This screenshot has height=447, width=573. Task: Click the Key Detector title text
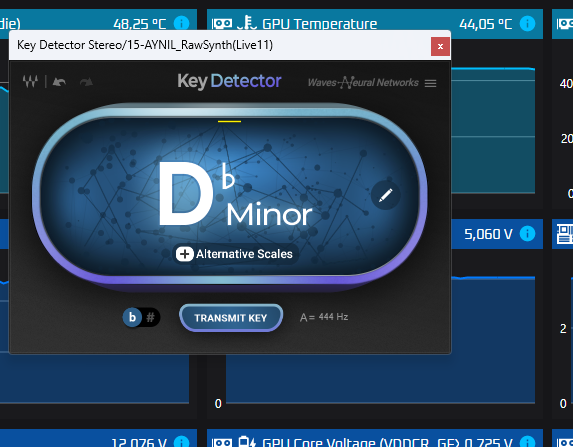[229, 81]
